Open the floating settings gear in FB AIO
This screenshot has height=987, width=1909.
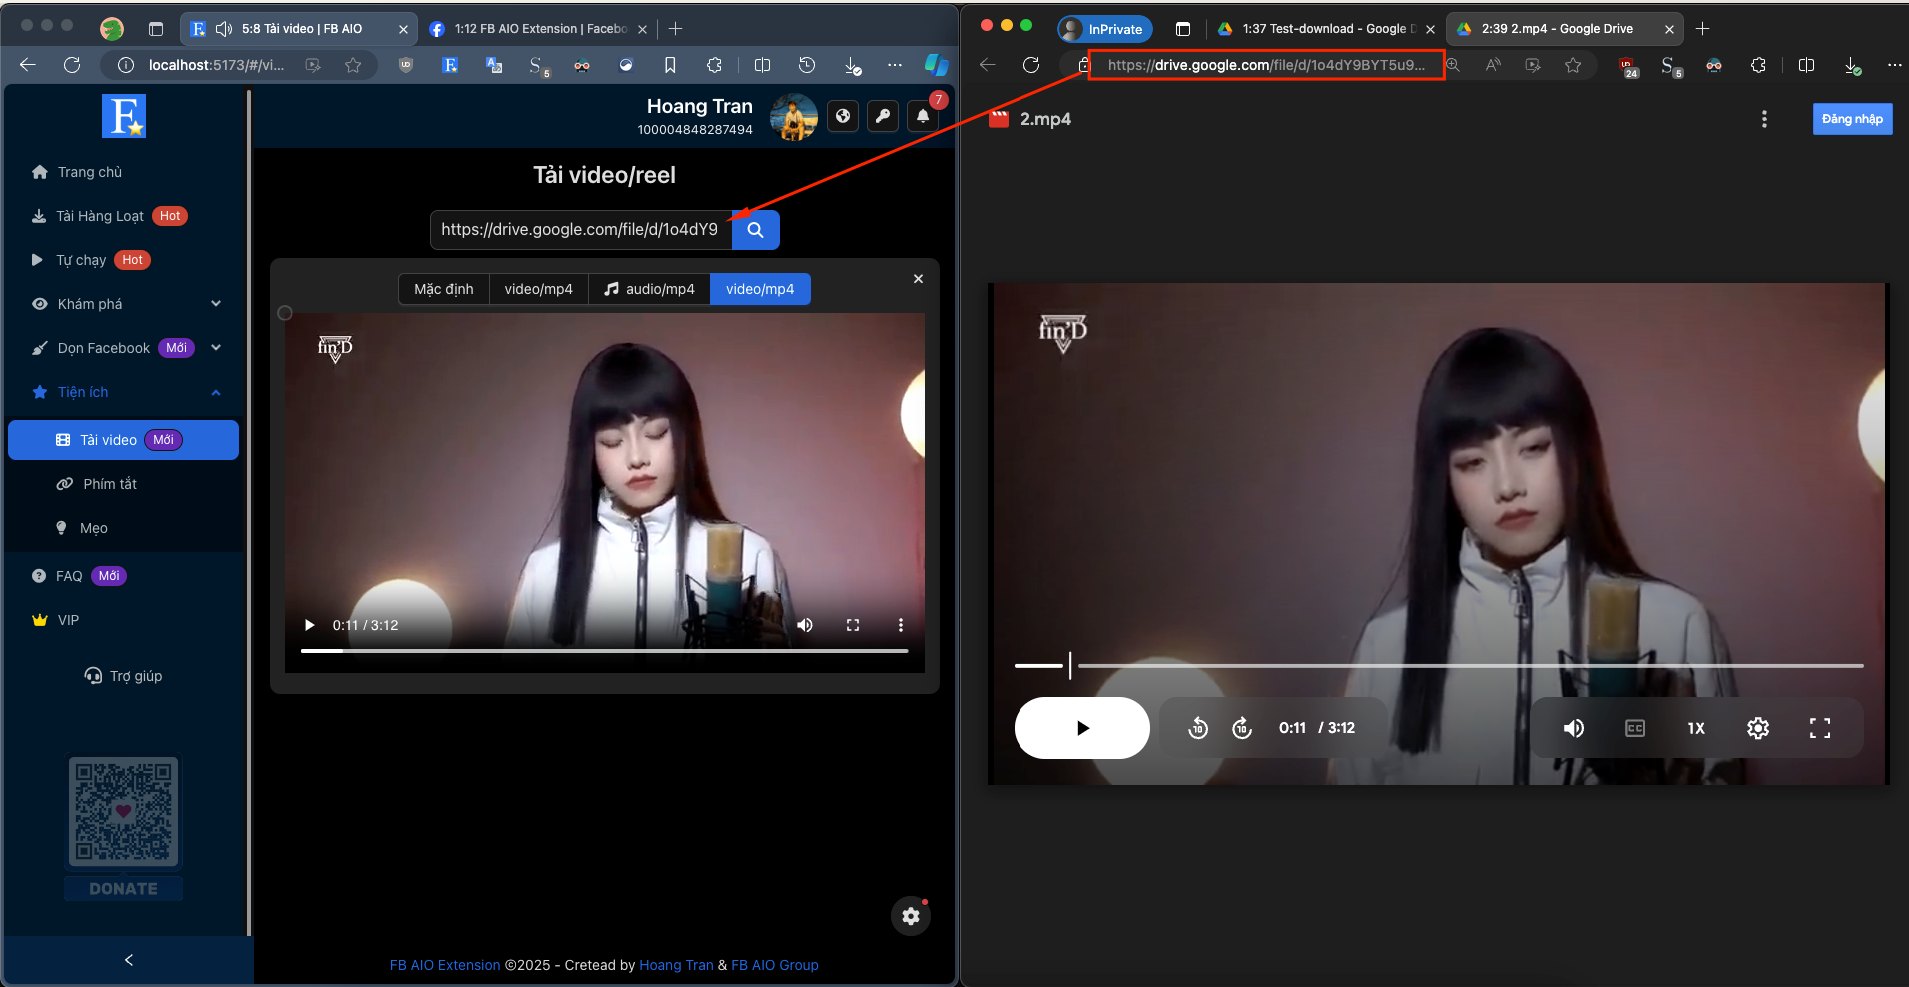[911, 916]
